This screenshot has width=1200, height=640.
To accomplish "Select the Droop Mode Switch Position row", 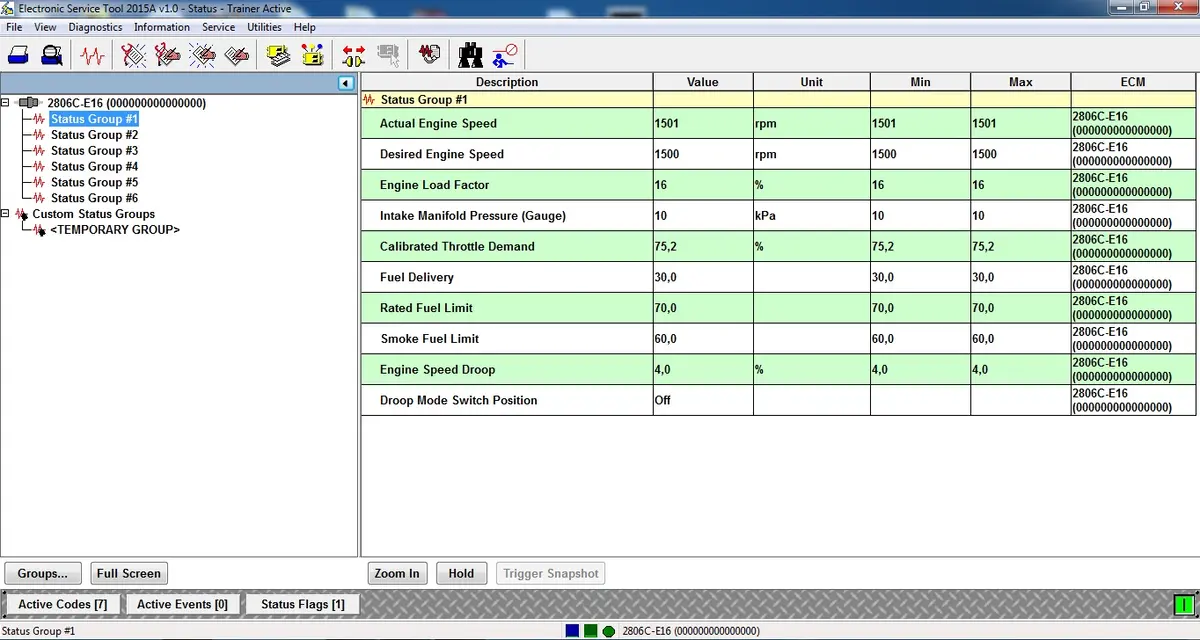I will pyautogui.click(x=778, y=400).
